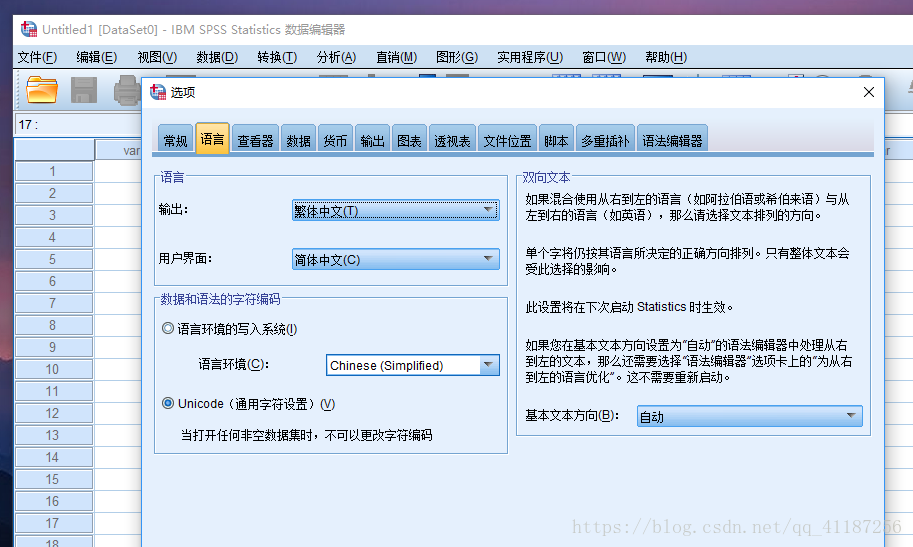Open the 直销(M) menu
Image resolution: width=913 pixels, height=547 pixels.
coord(397,57)
